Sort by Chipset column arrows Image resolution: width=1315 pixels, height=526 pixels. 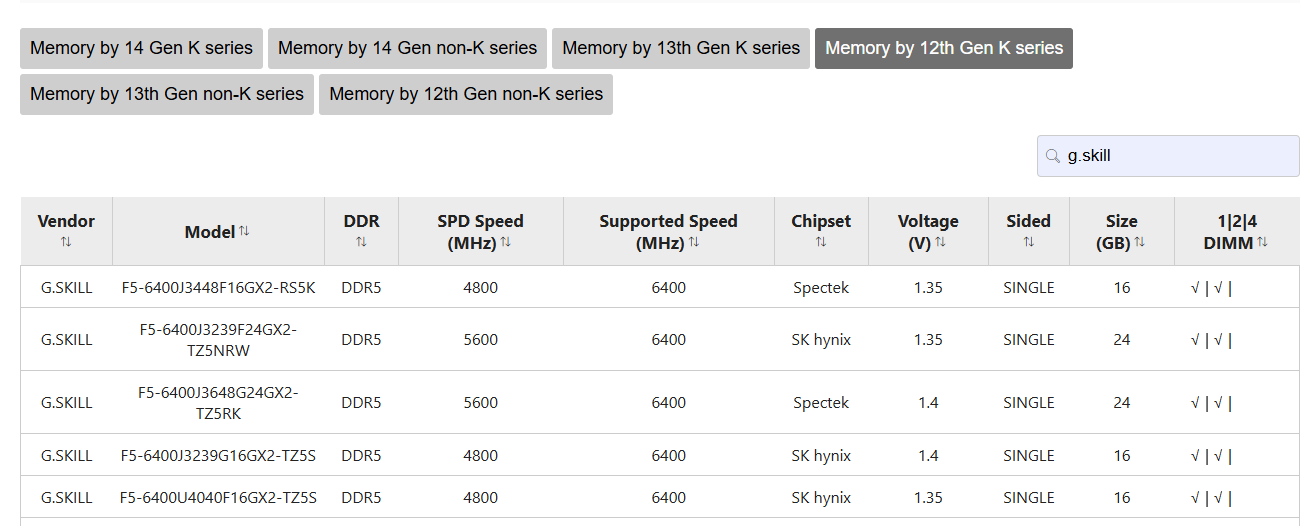(x=821, y=242)
